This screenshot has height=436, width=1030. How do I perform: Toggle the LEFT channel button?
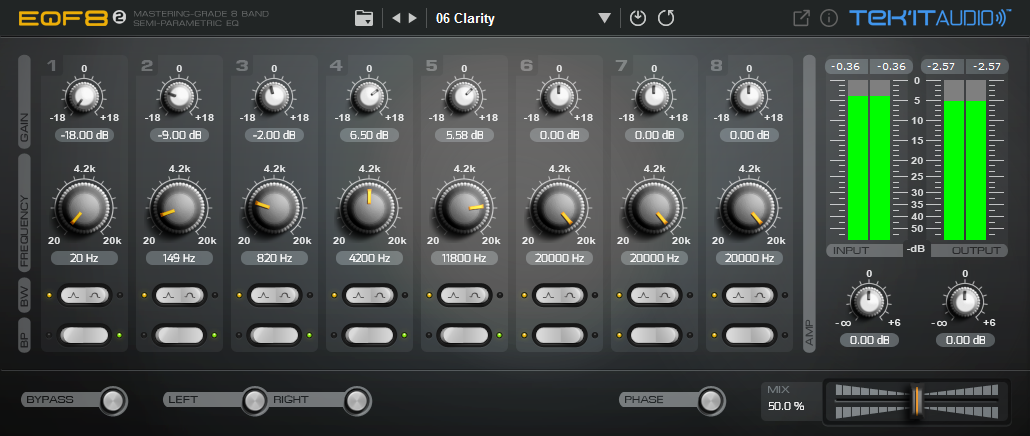click(x=253, y=401)
